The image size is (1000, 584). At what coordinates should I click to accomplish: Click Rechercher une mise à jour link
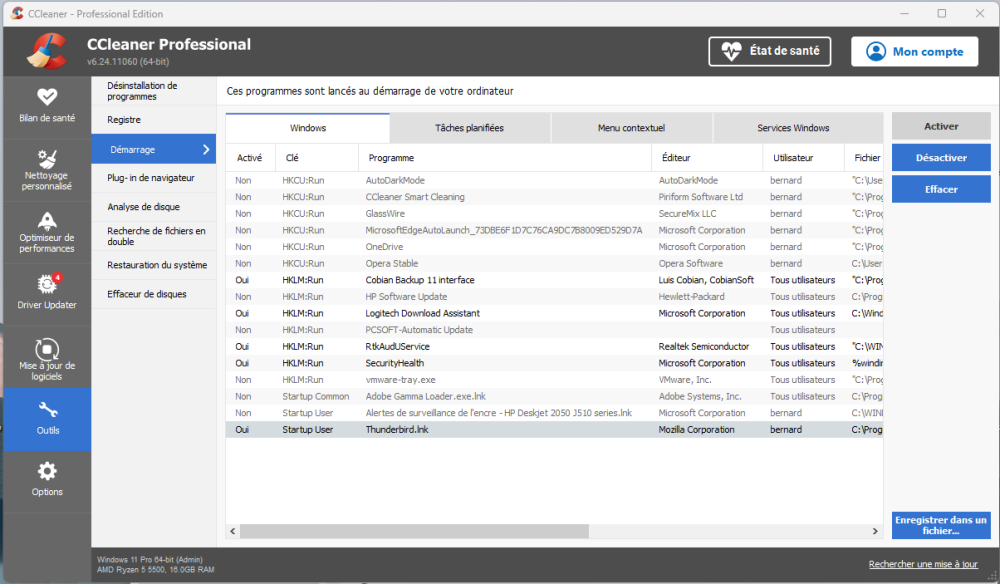pyautogui.click(x=923, y=564)
